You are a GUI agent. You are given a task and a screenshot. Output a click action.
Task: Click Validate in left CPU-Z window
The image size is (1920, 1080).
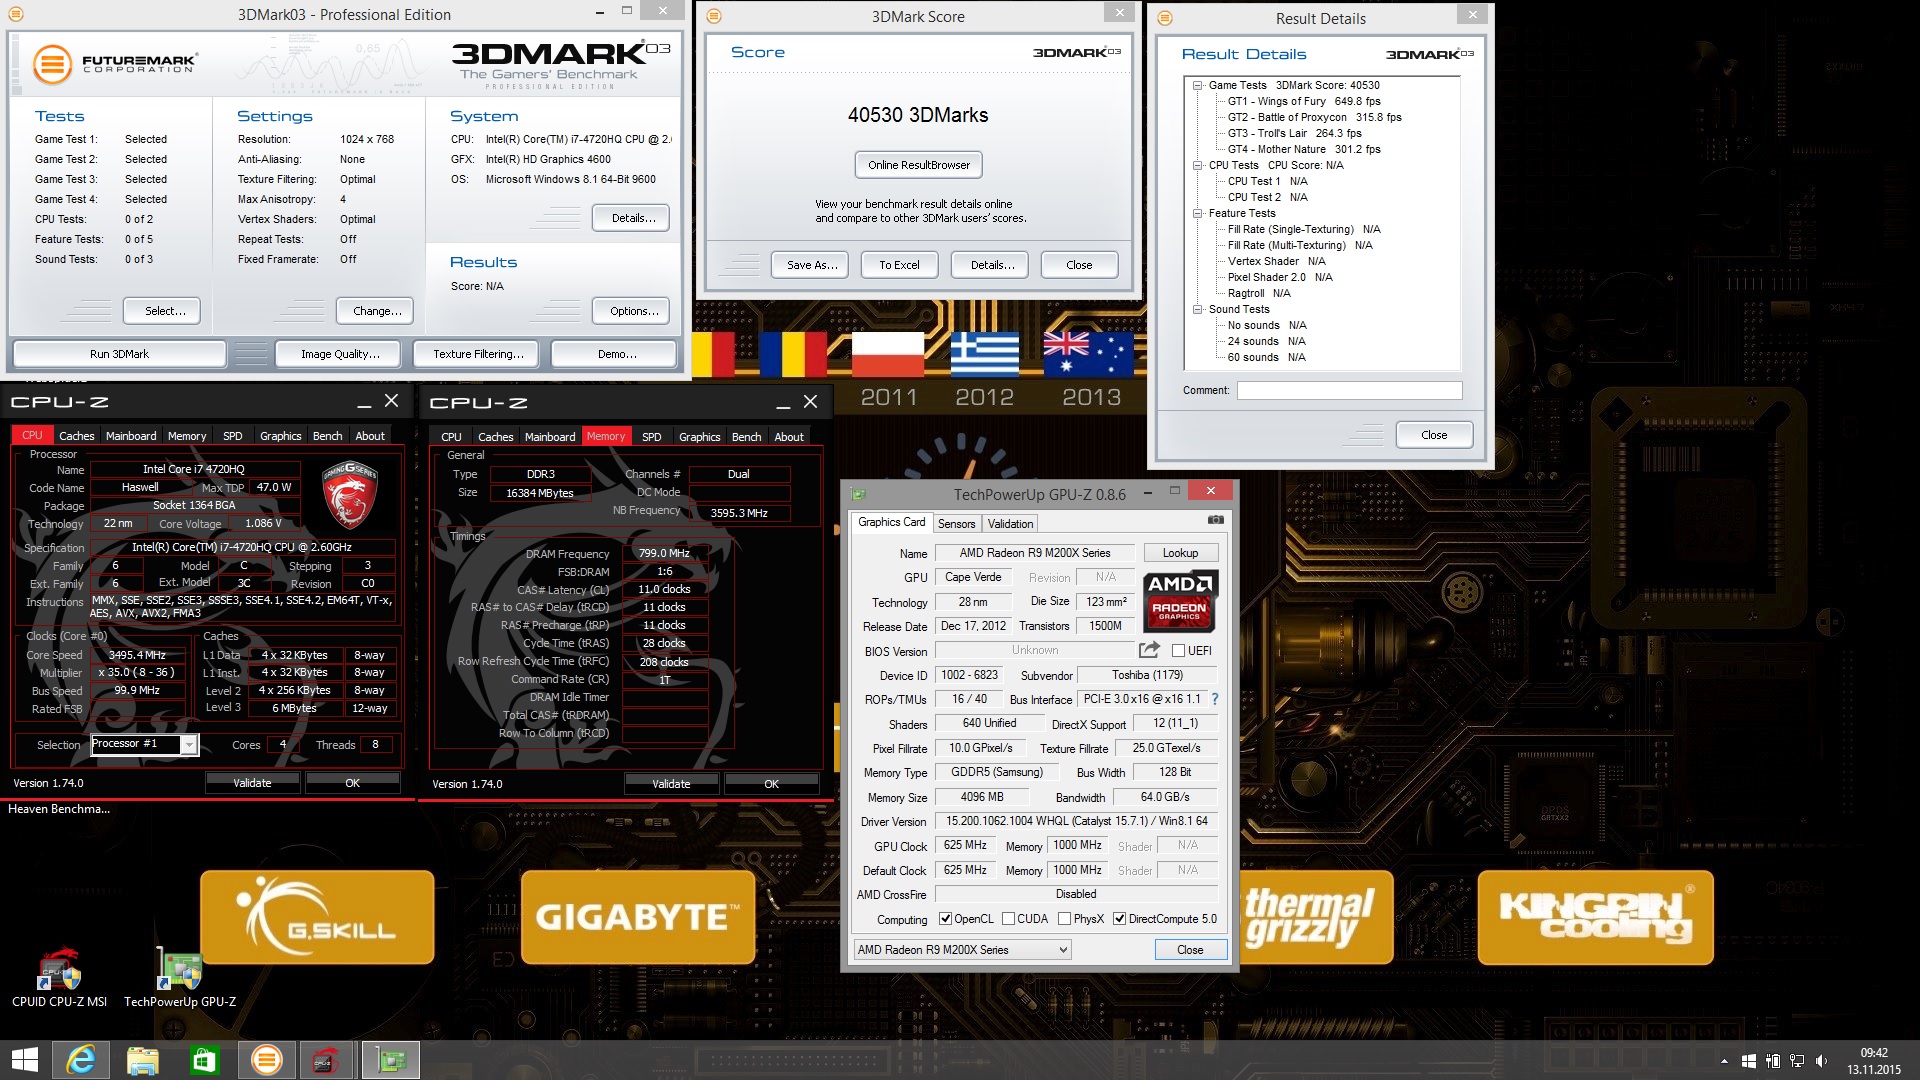coord(252,783)
